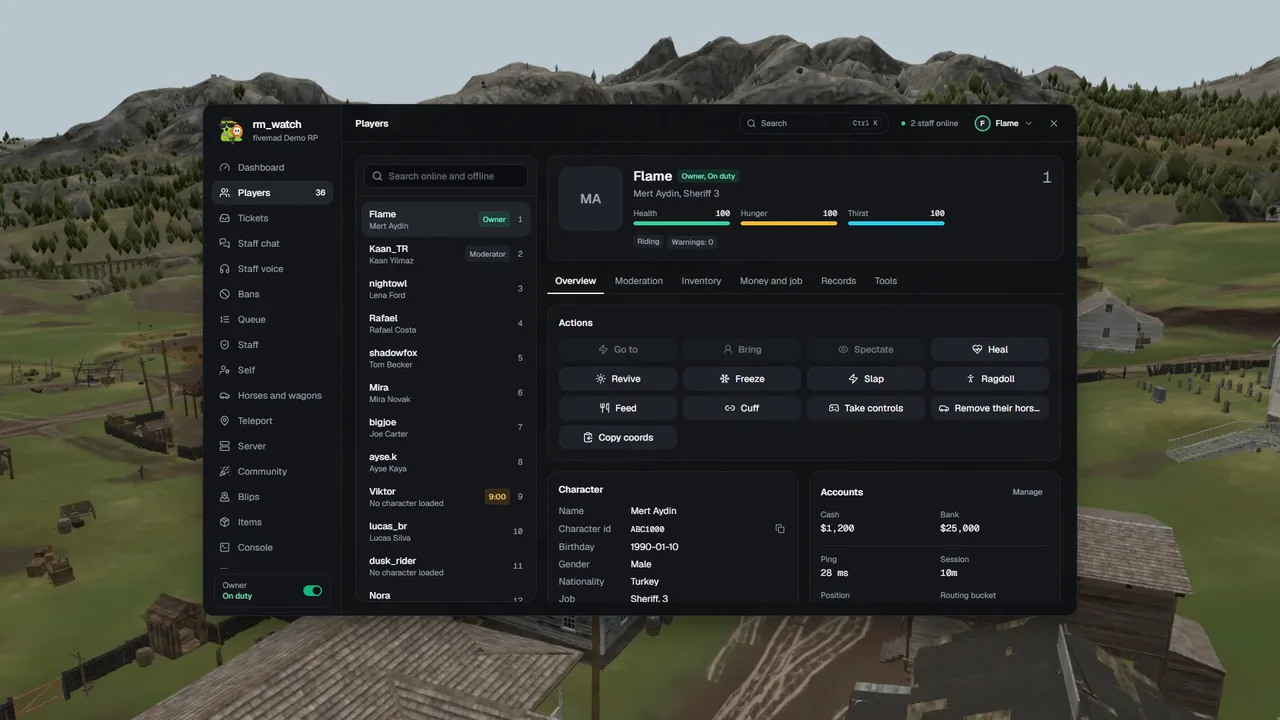Click the Heal action button

pyautogui.click(x=990, y=349)
